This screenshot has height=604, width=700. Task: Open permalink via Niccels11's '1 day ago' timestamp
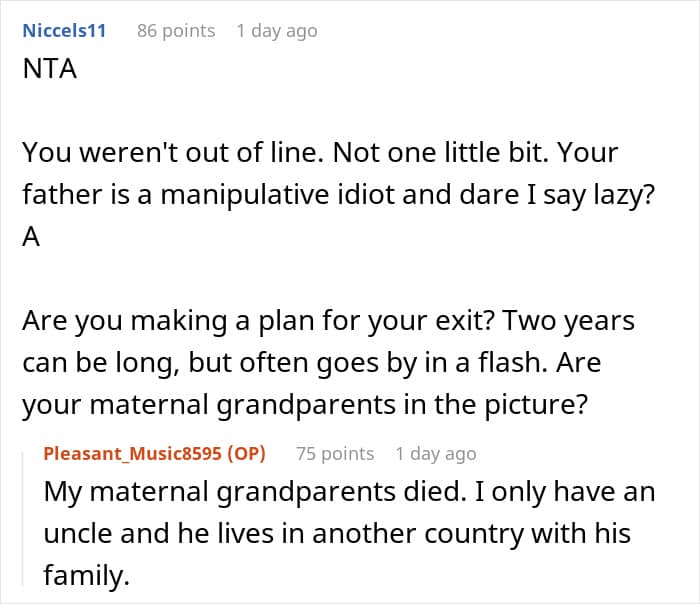point(277,31)
